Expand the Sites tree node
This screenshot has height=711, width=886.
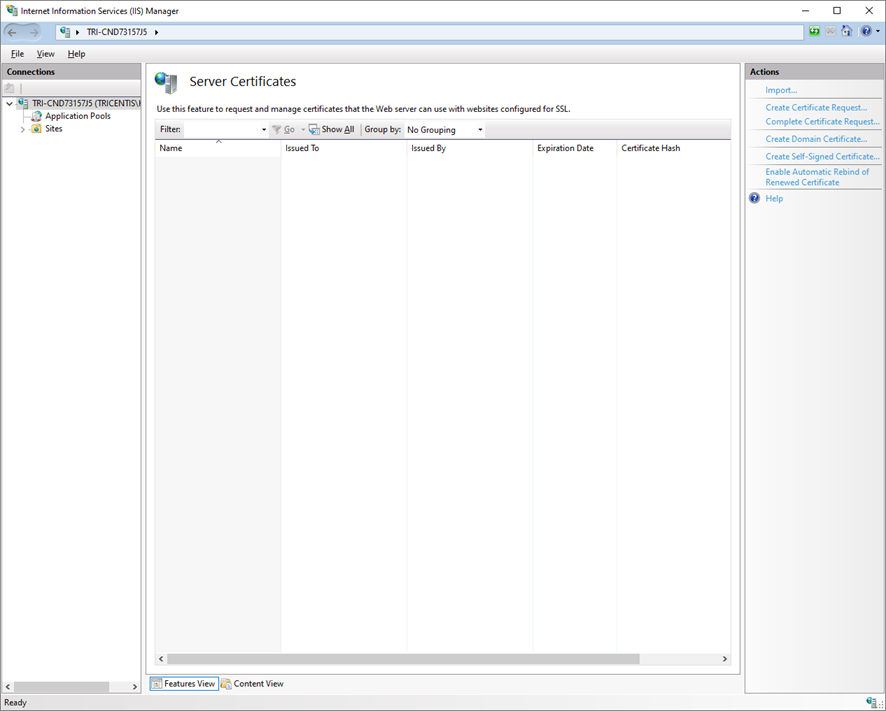(23, 129)
